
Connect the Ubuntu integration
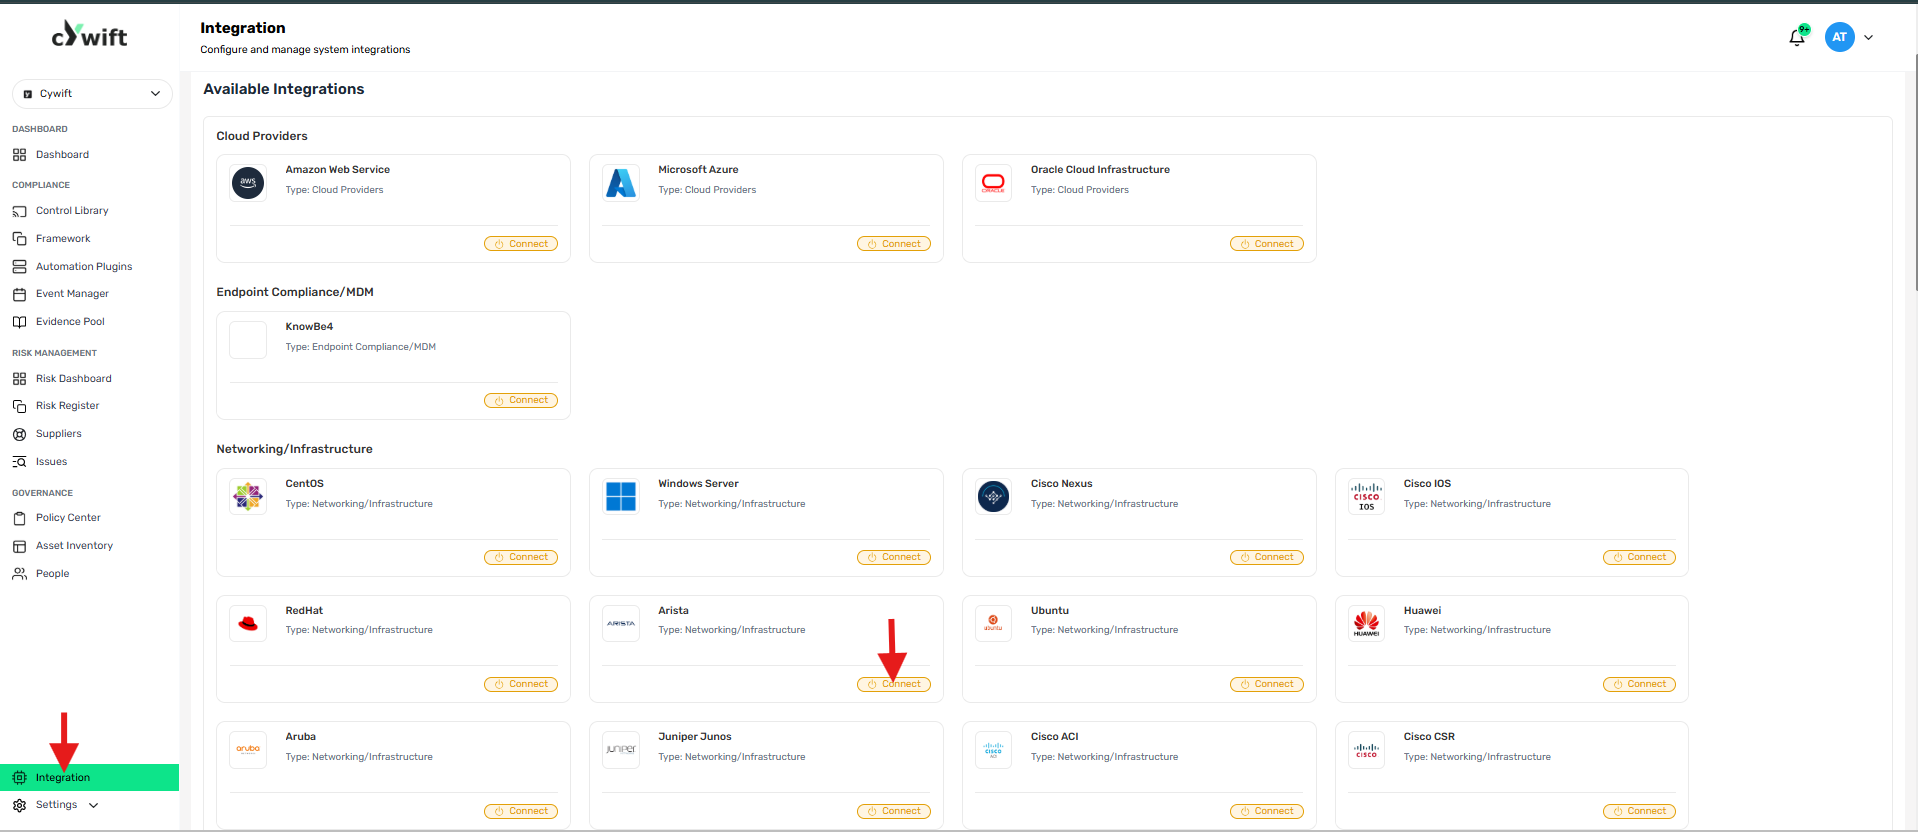coord(1267,684)
